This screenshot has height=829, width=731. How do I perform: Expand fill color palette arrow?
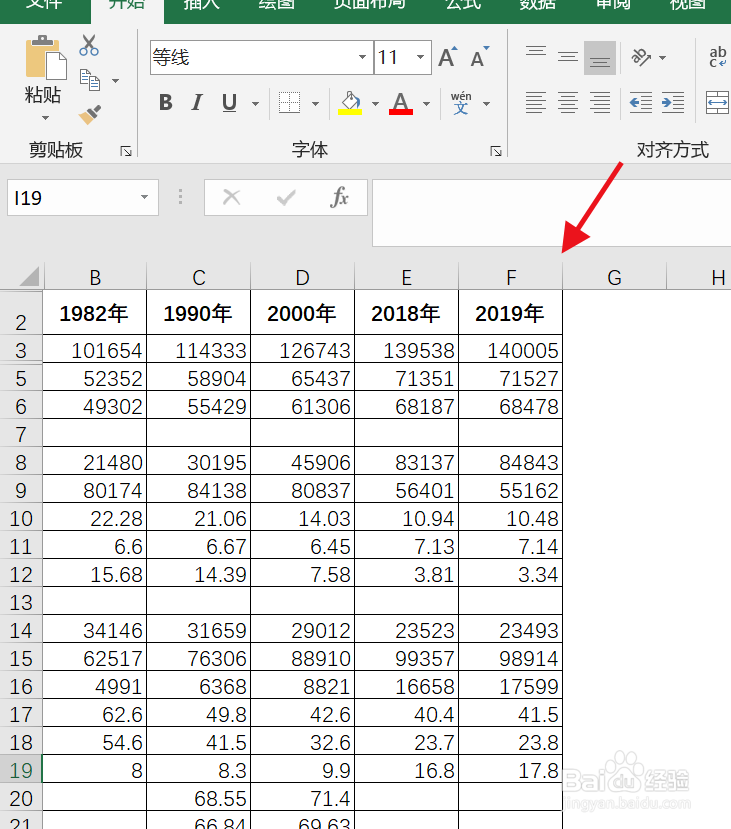coord(375,104)
